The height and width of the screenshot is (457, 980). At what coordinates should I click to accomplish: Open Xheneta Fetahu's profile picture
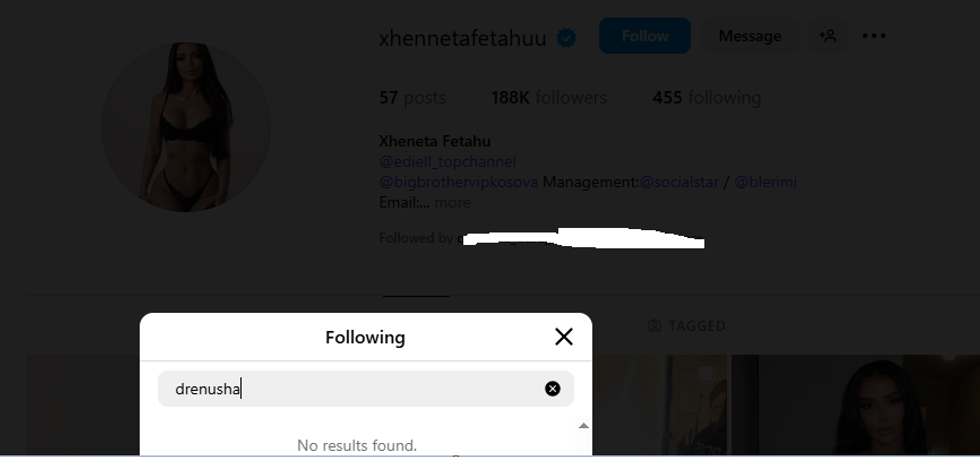tap(186, 127)
